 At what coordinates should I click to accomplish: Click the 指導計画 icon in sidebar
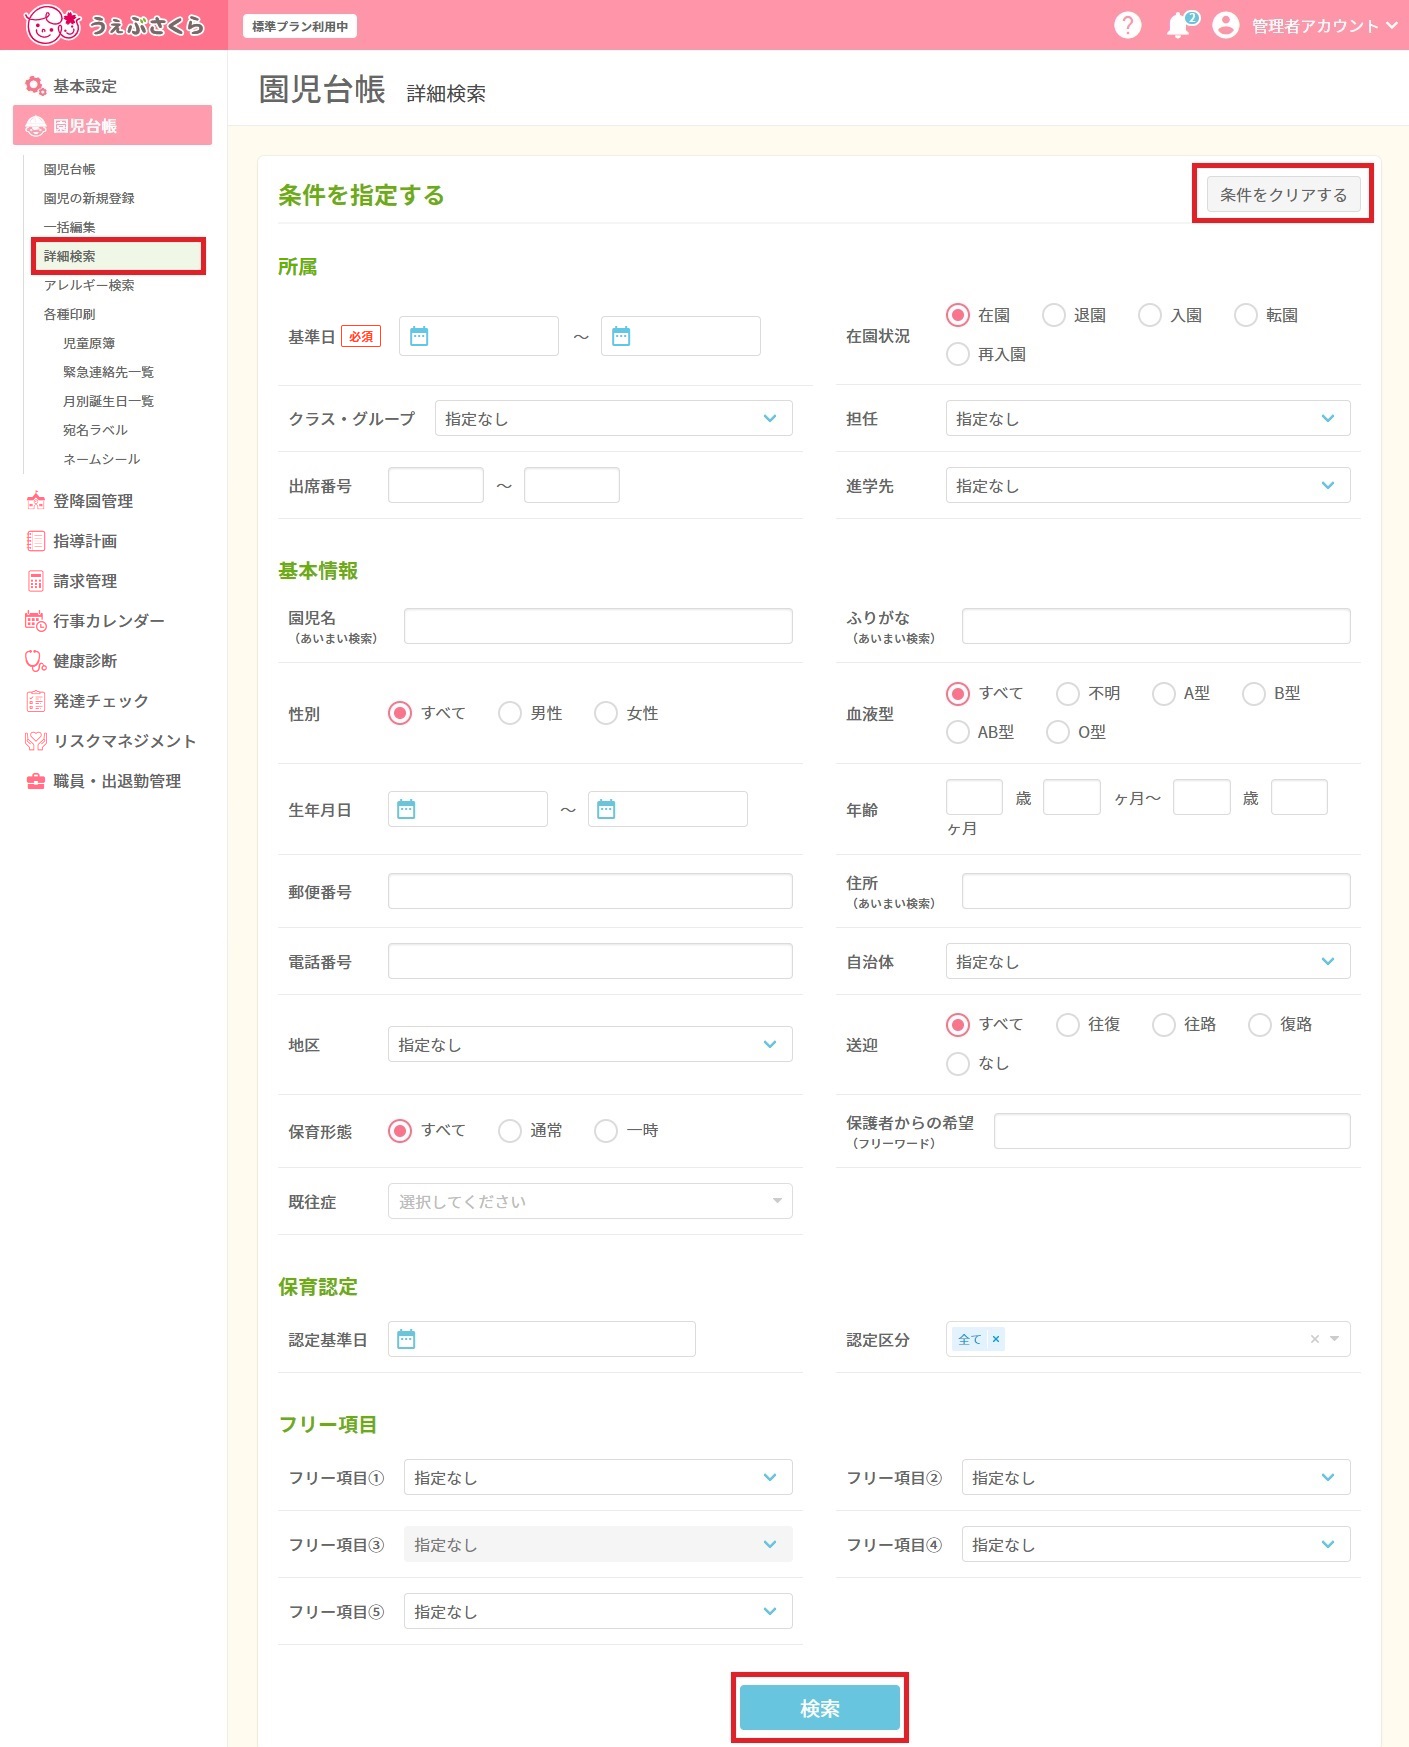(x=36, y=541)
